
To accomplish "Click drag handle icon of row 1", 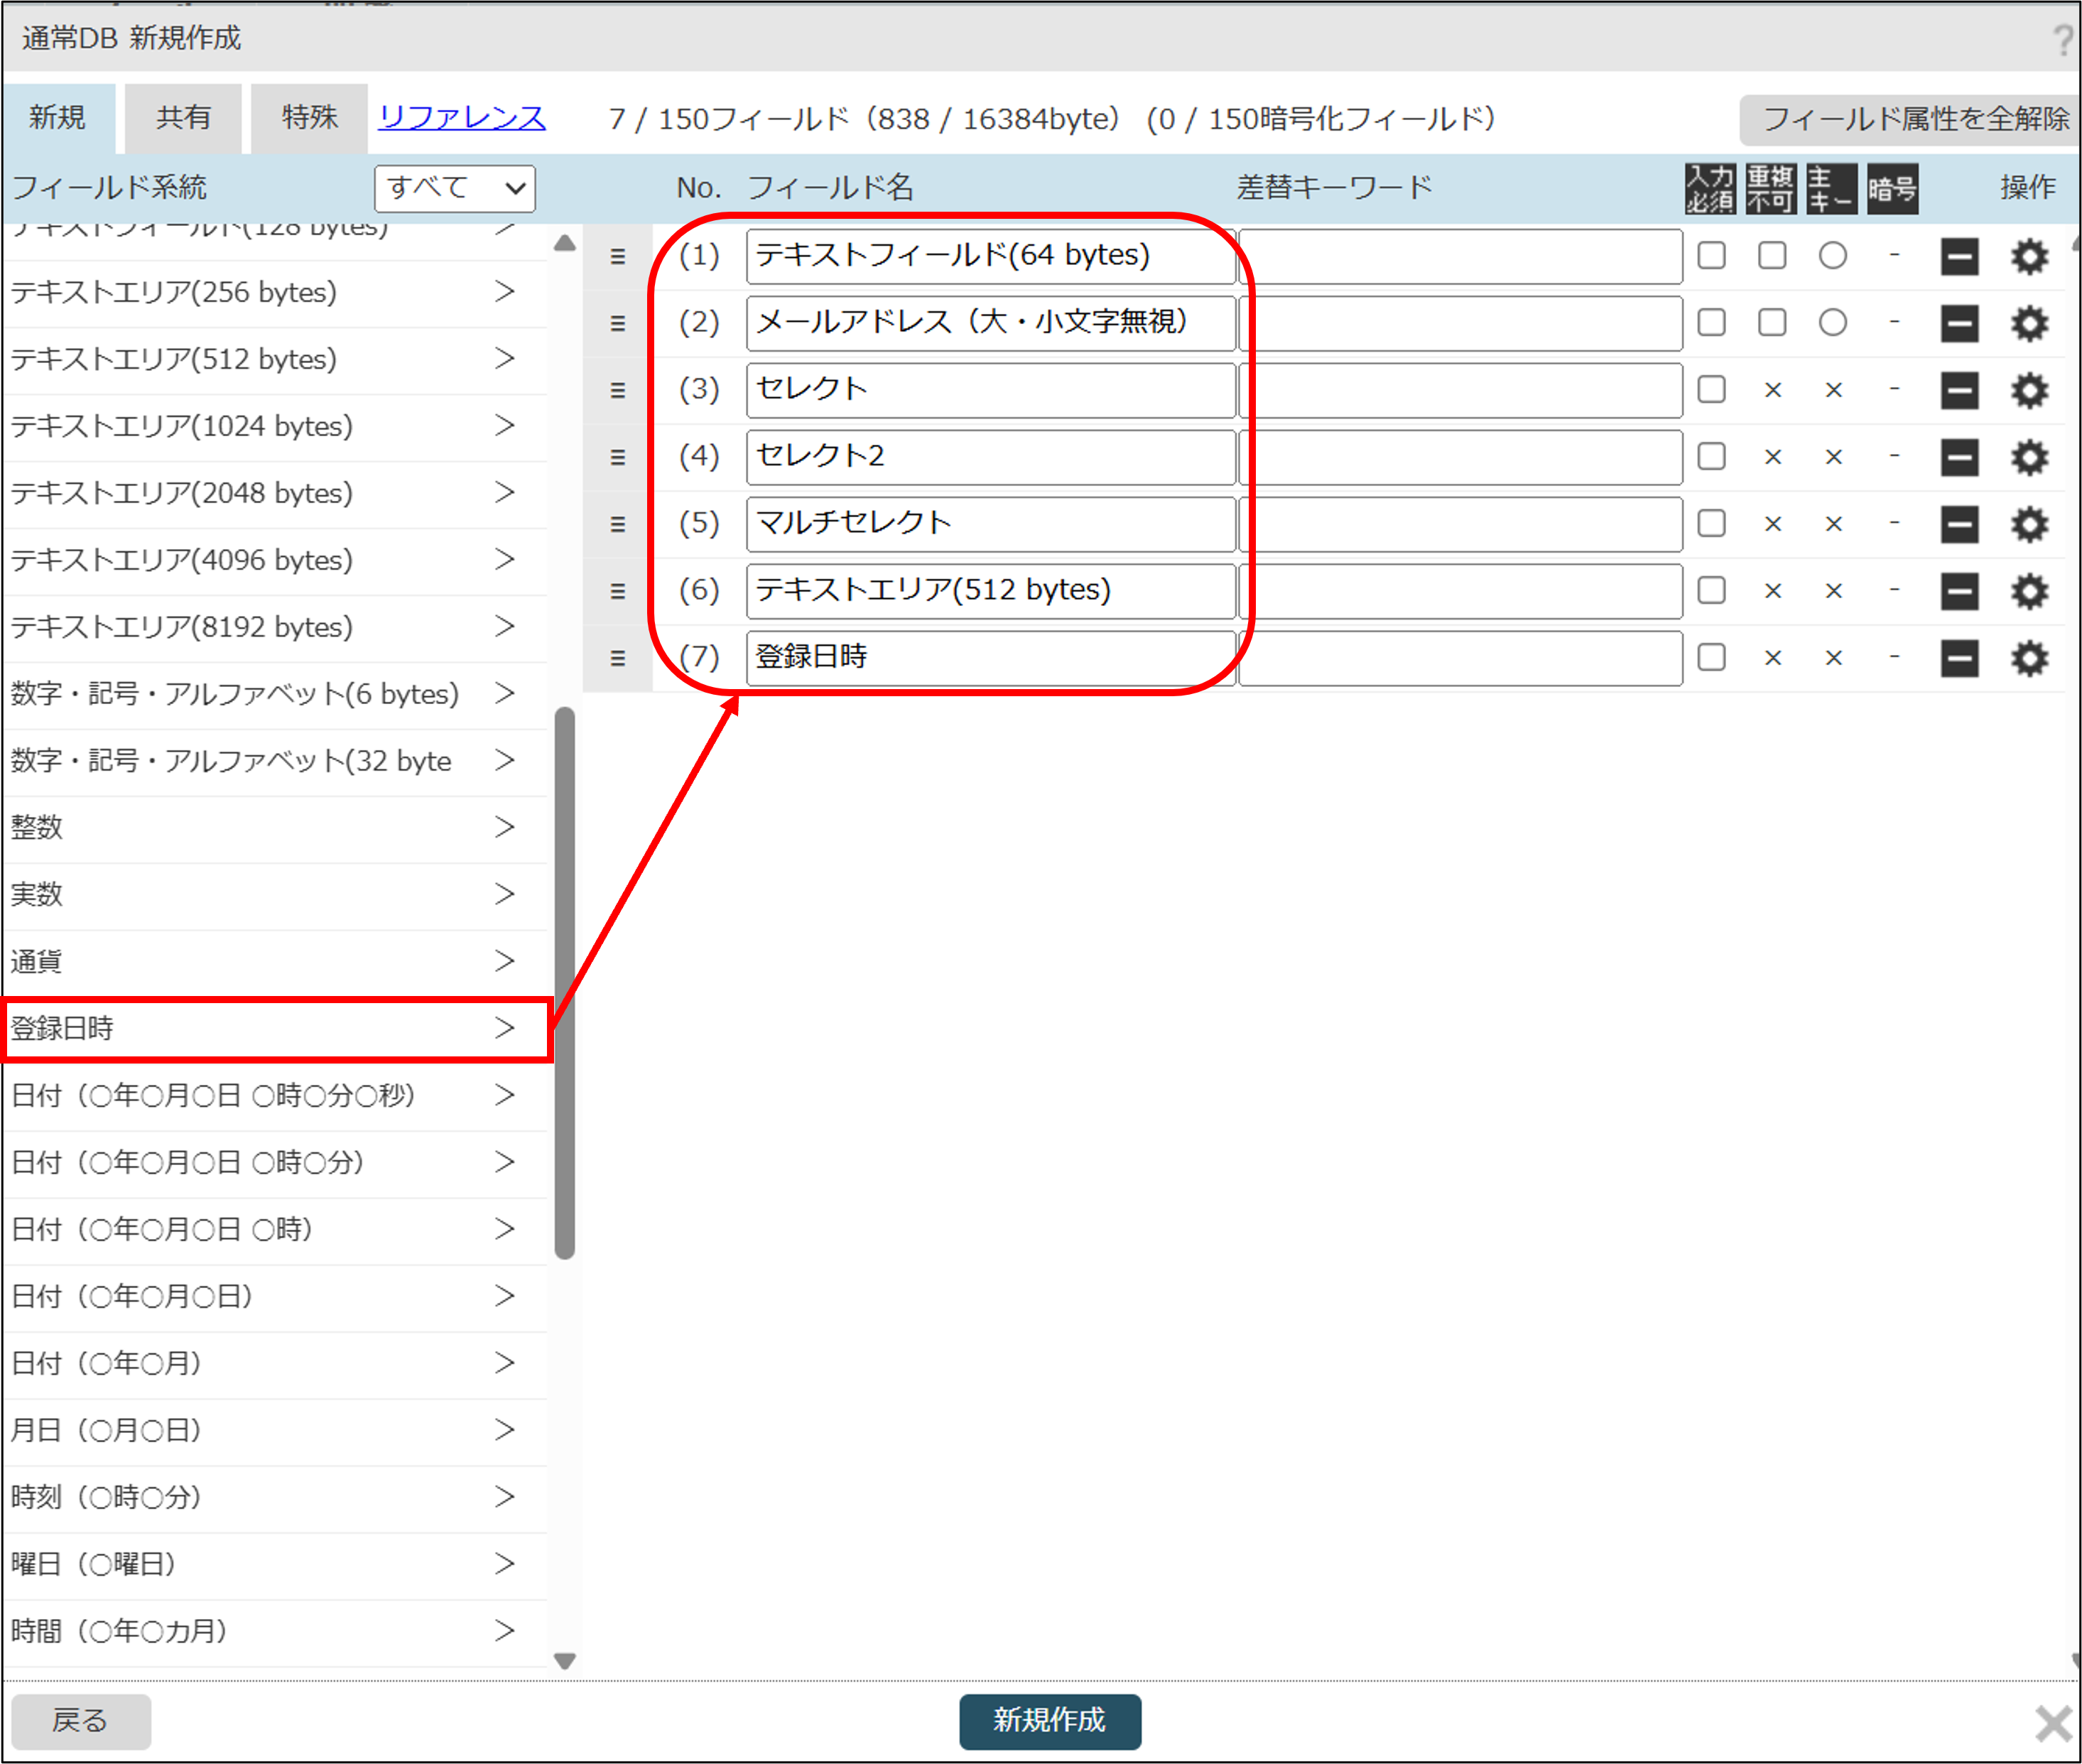I will [617, 257].
